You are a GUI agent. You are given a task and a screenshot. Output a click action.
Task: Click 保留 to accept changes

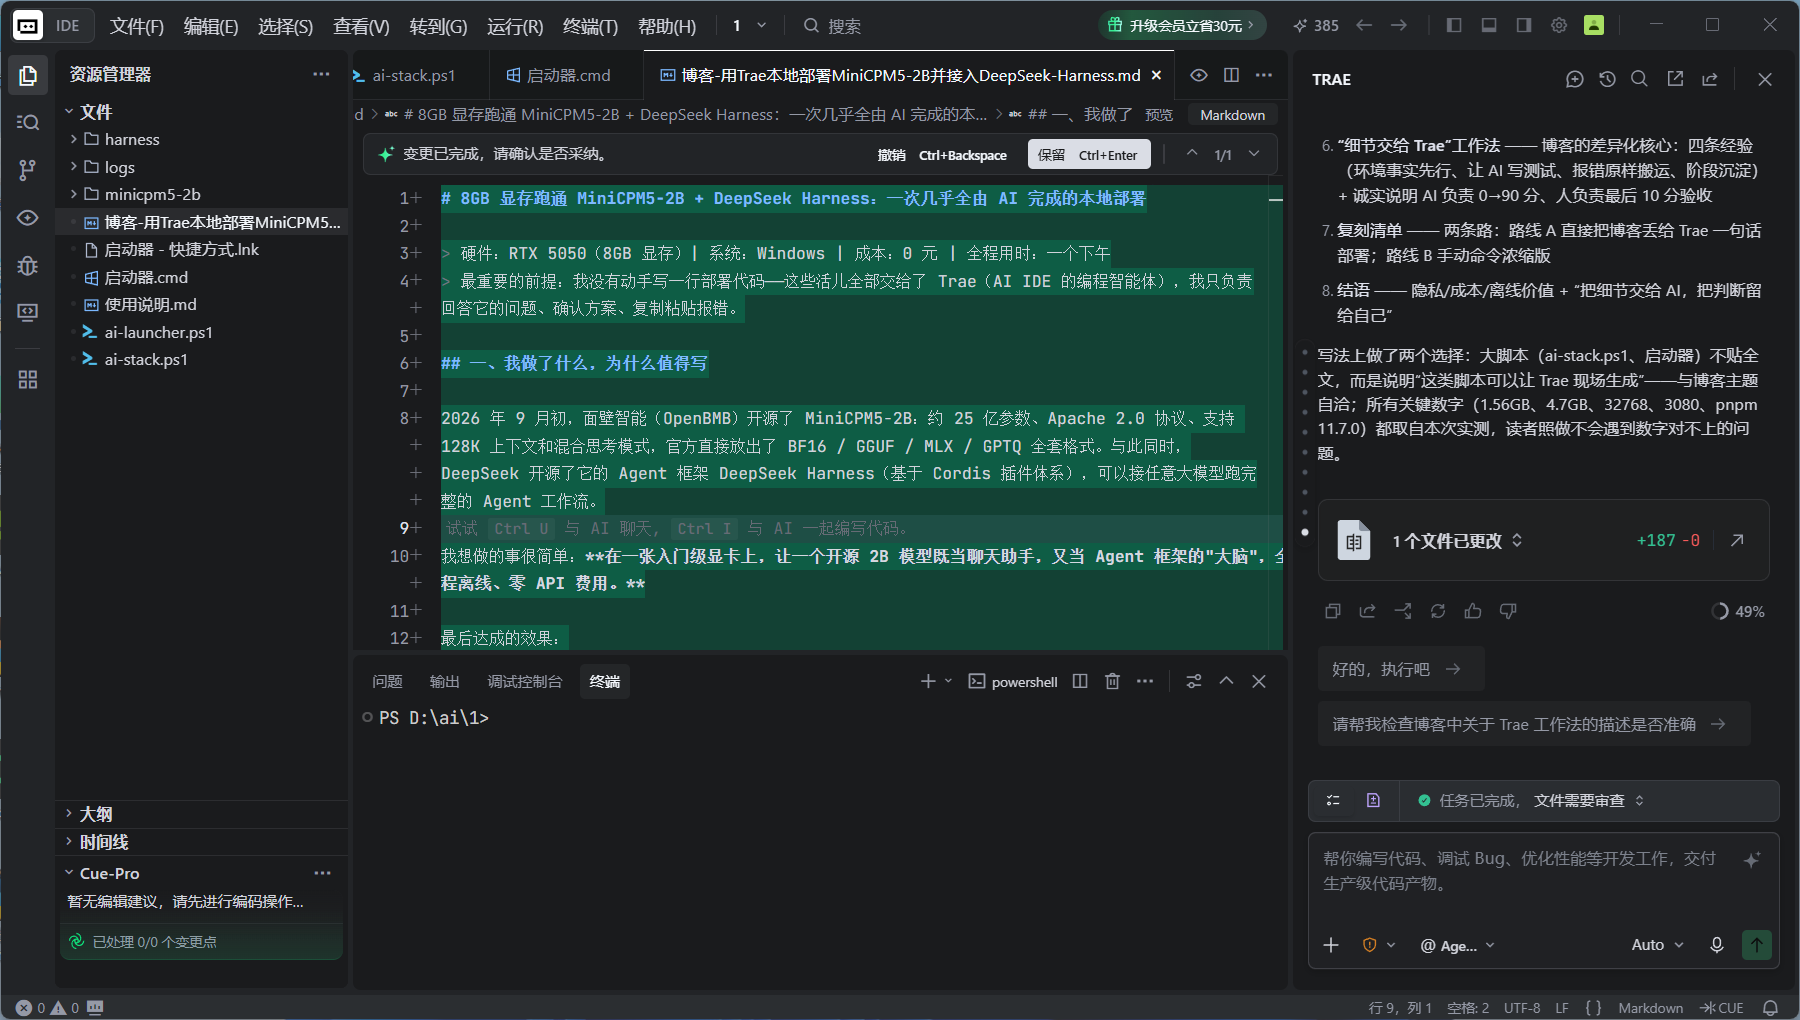1088,154
